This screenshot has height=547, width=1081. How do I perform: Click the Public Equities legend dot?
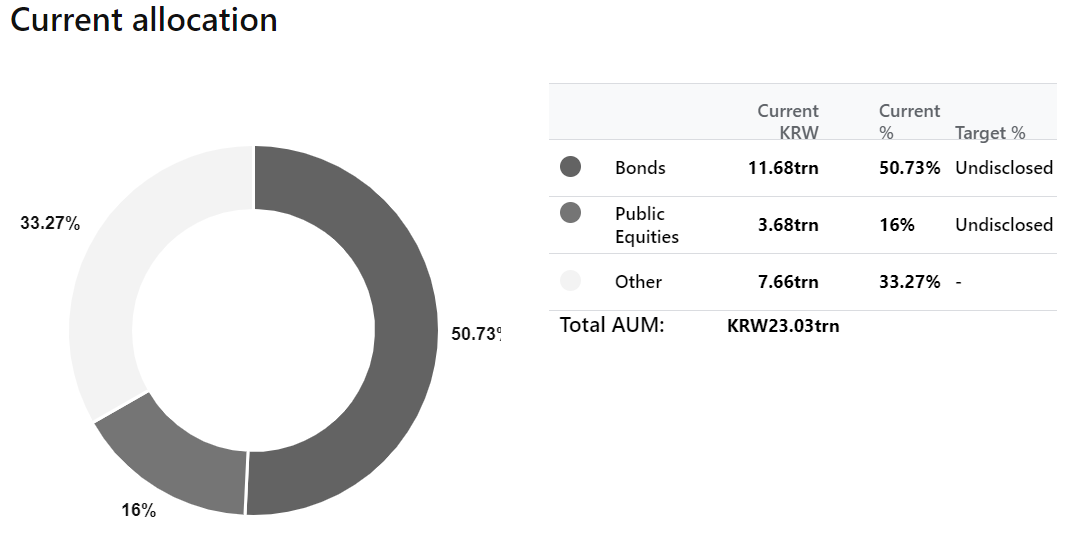tap(570, 212)
